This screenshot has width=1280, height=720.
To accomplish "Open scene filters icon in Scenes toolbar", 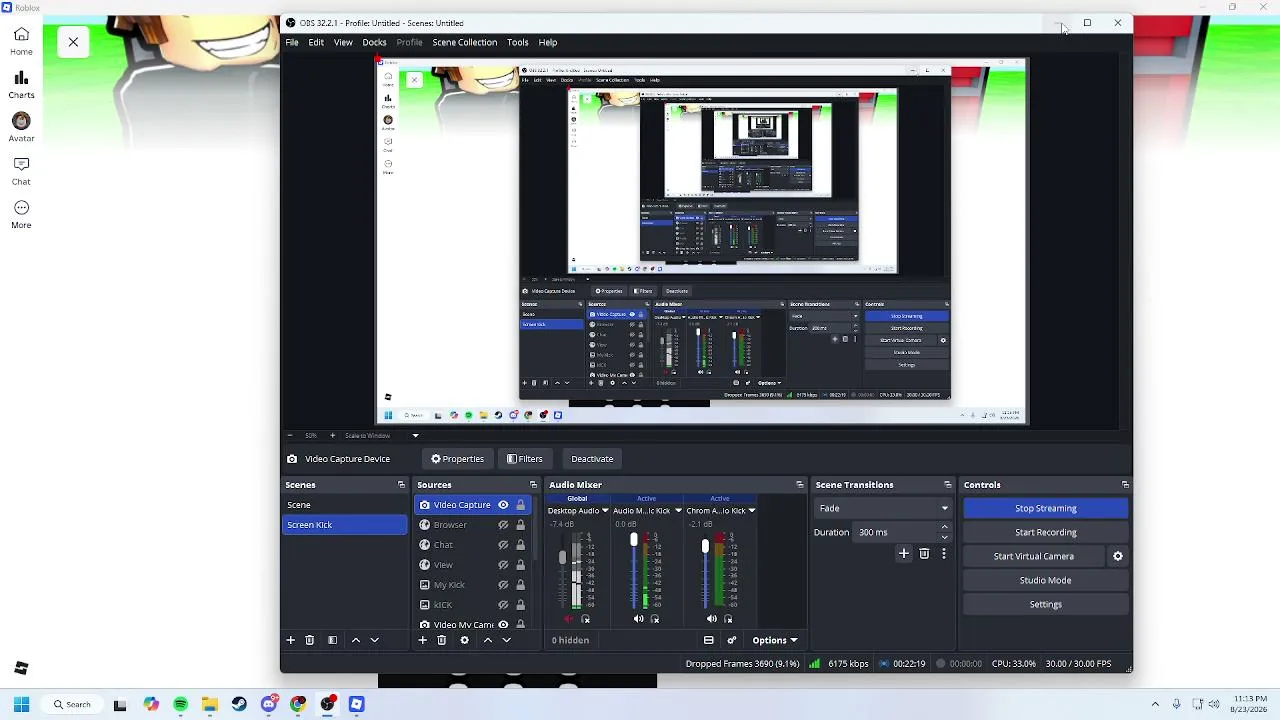I will tap(332, 640).
